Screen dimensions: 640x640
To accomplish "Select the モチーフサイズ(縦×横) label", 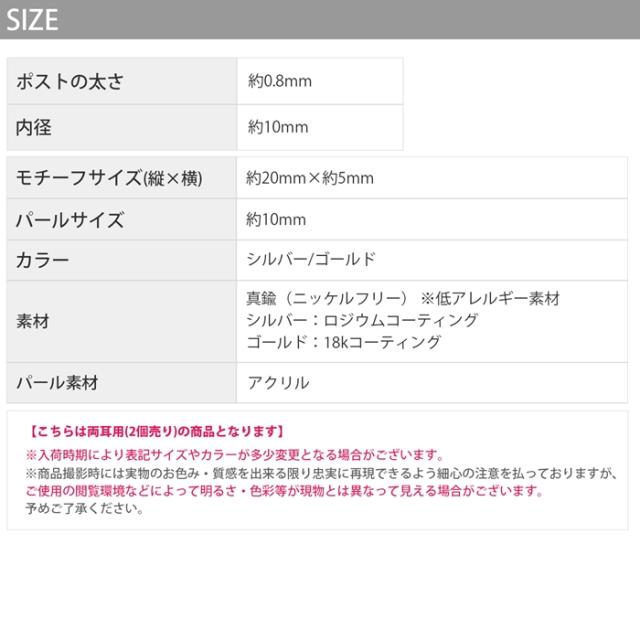I will tap(110, 179).
